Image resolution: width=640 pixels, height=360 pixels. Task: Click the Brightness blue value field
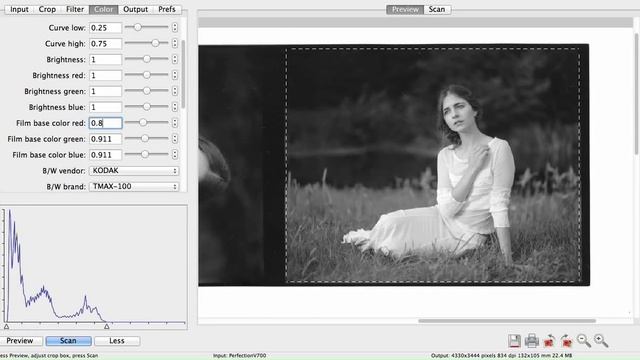(x=105, y=107)
